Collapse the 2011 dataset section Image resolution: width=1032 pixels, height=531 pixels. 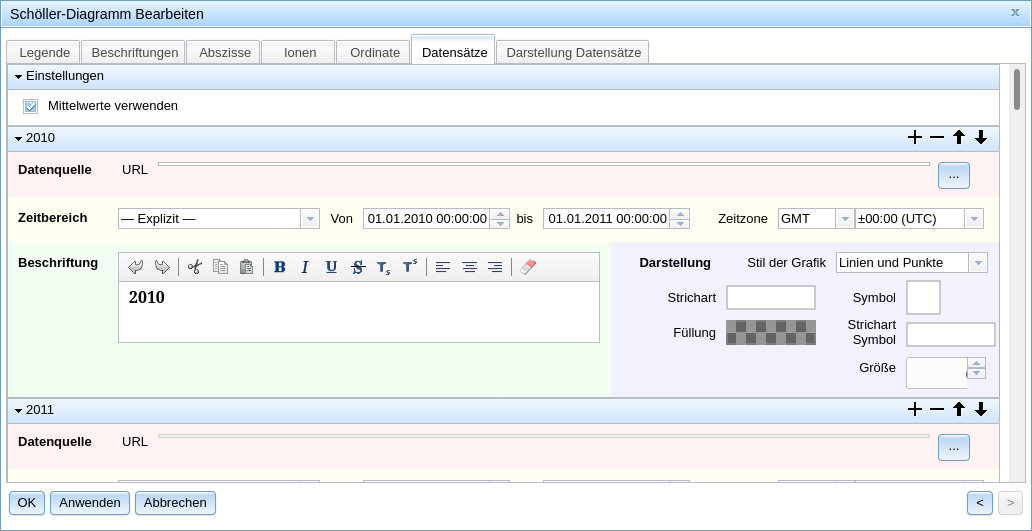[18, 410]
